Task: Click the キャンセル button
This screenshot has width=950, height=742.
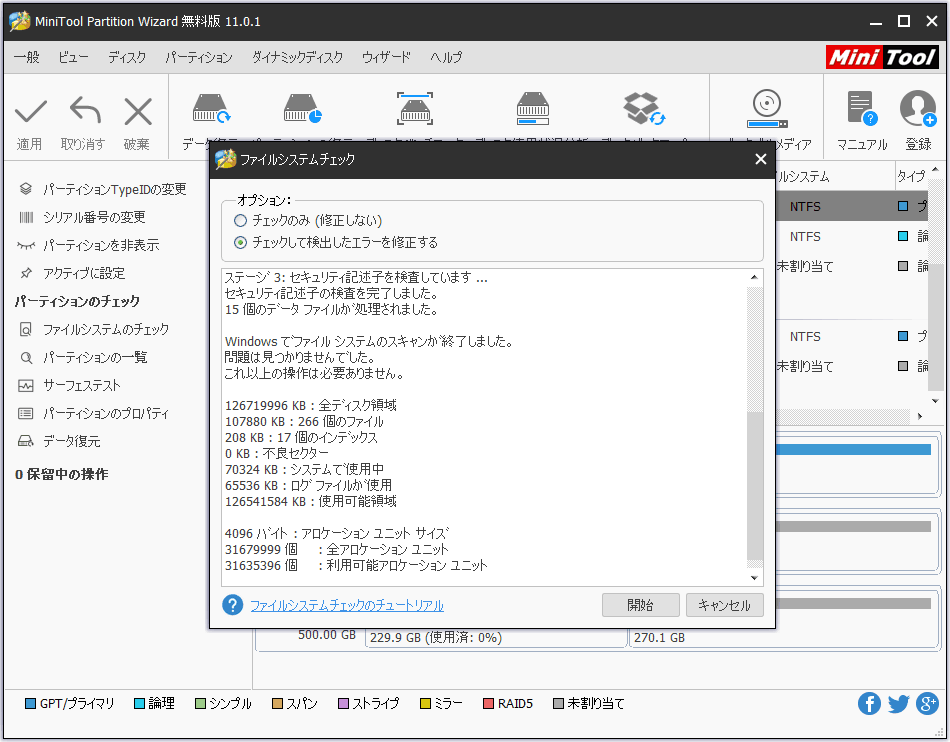Action: (725, 605)
